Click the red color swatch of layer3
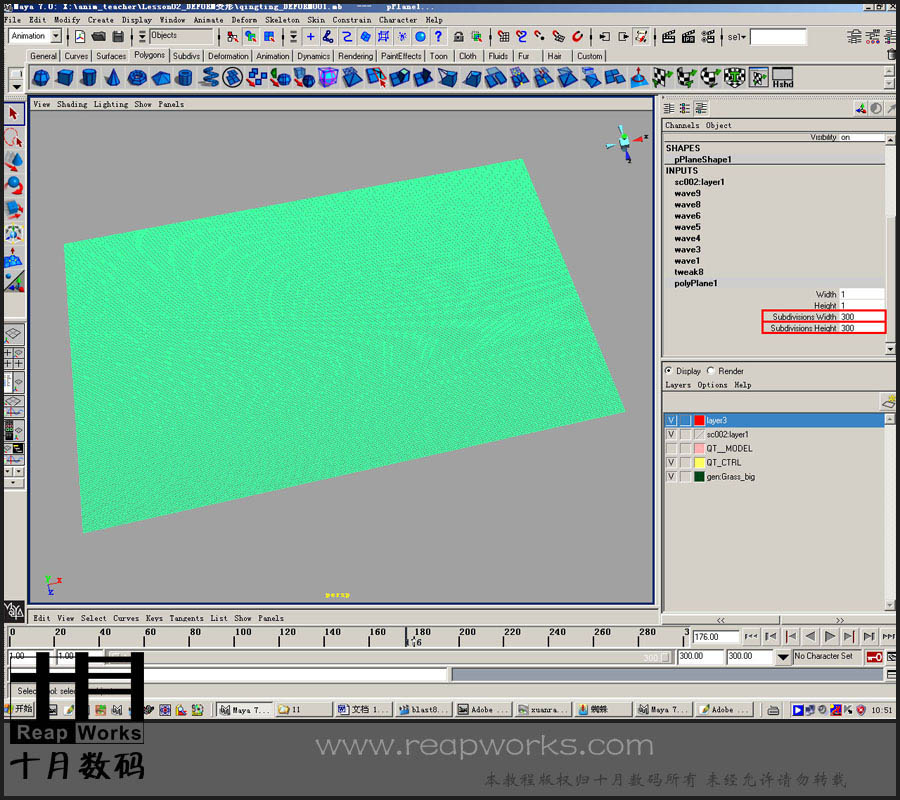The height and width of the screenshot is (800, 900). (699, 420)
